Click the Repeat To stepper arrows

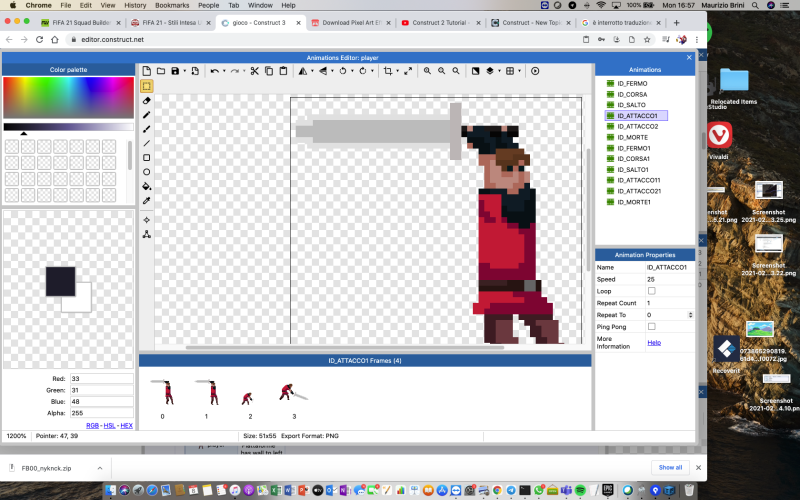(x=690, y=315)
